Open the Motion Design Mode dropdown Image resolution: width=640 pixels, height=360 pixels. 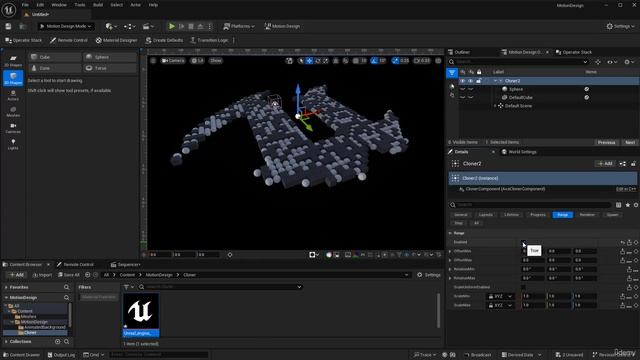pos(65,26)
